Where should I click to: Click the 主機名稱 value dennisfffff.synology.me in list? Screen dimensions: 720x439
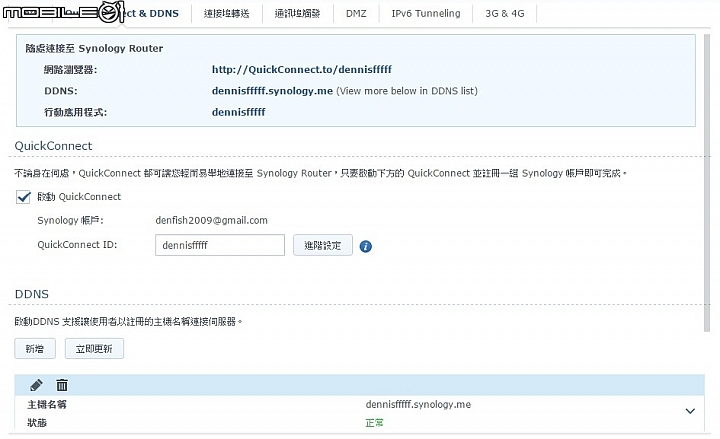tap(418, 405)
